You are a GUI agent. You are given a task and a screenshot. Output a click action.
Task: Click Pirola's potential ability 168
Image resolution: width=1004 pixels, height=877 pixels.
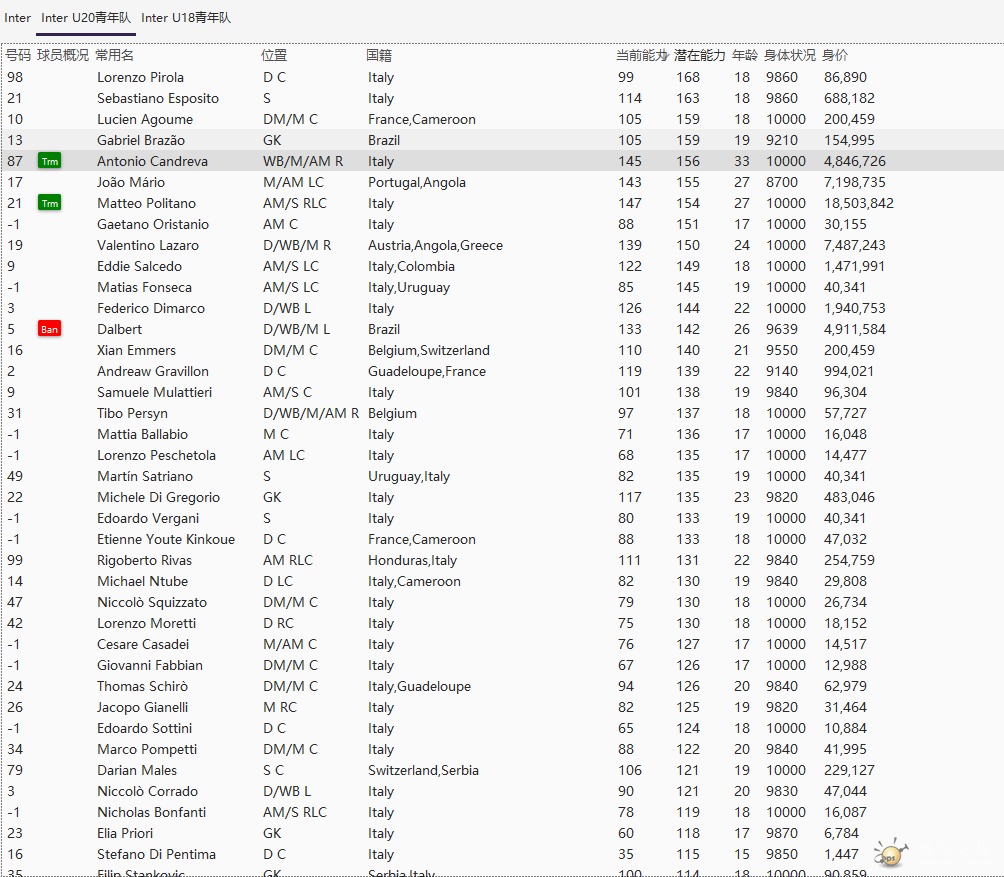point(688,77)
